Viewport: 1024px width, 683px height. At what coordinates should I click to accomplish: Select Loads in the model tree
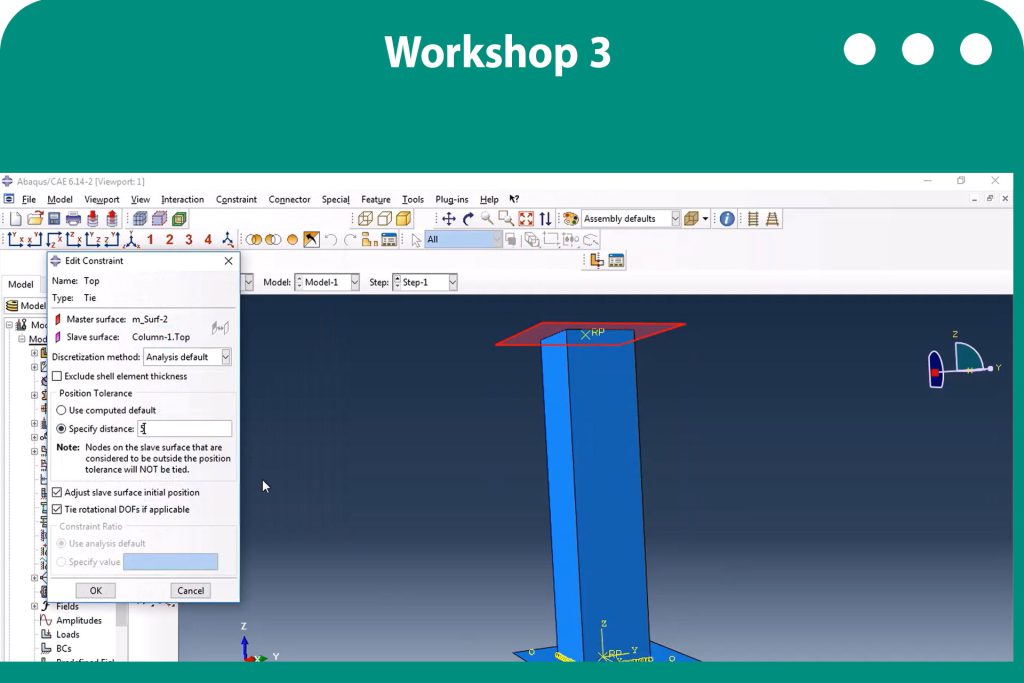point(67,634)
